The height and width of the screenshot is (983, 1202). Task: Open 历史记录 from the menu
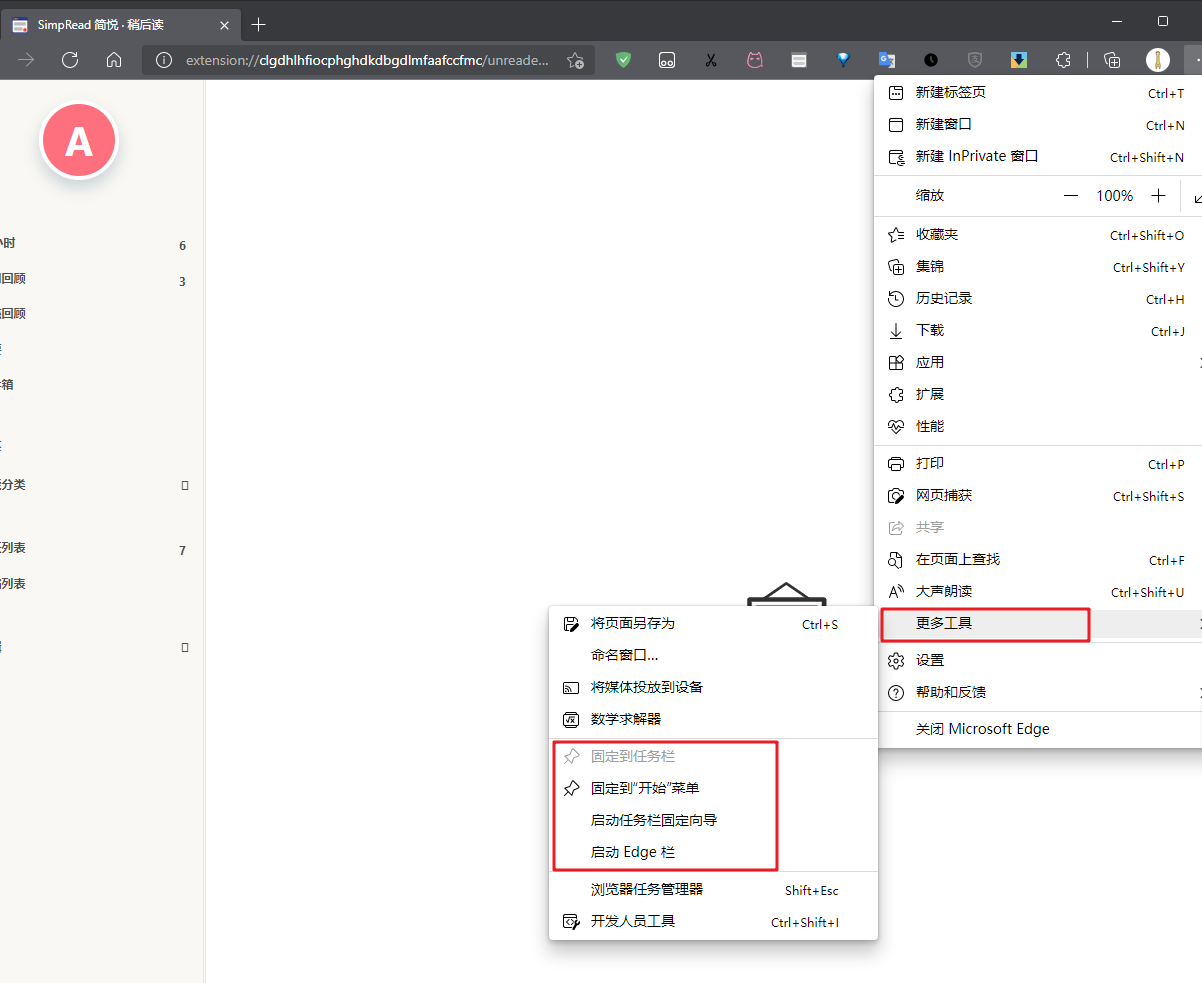(1038, 299)
